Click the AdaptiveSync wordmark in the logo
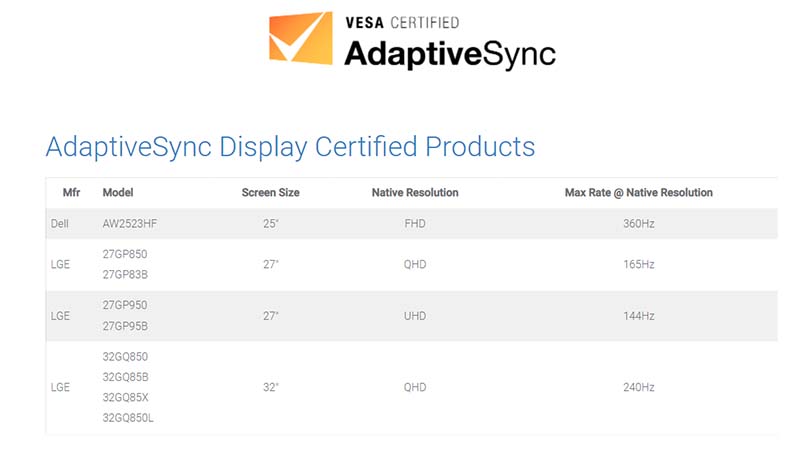The image size is (800, 461). [x=449, y=52]
